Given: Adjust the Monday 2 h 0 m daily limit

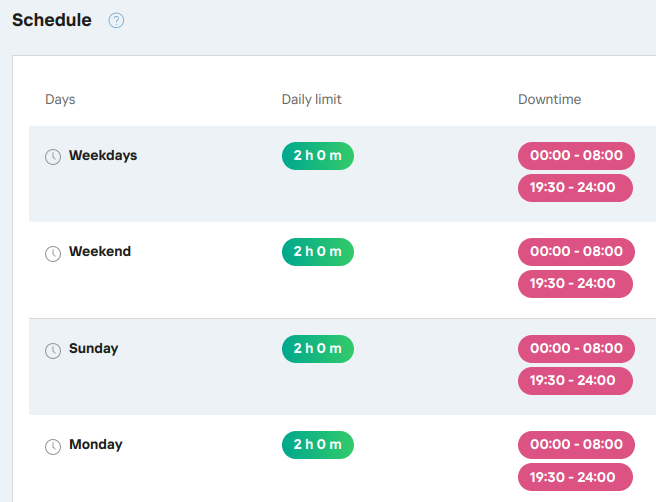Looking at the screenshot, I should point(317,445).
